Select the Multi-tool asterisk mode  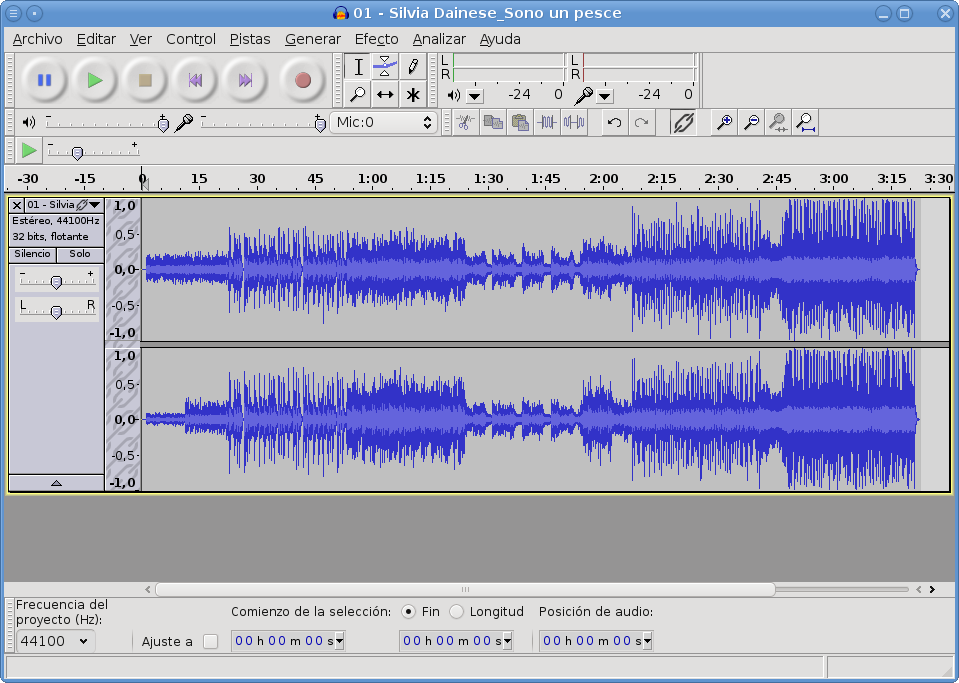pos(413,94)
